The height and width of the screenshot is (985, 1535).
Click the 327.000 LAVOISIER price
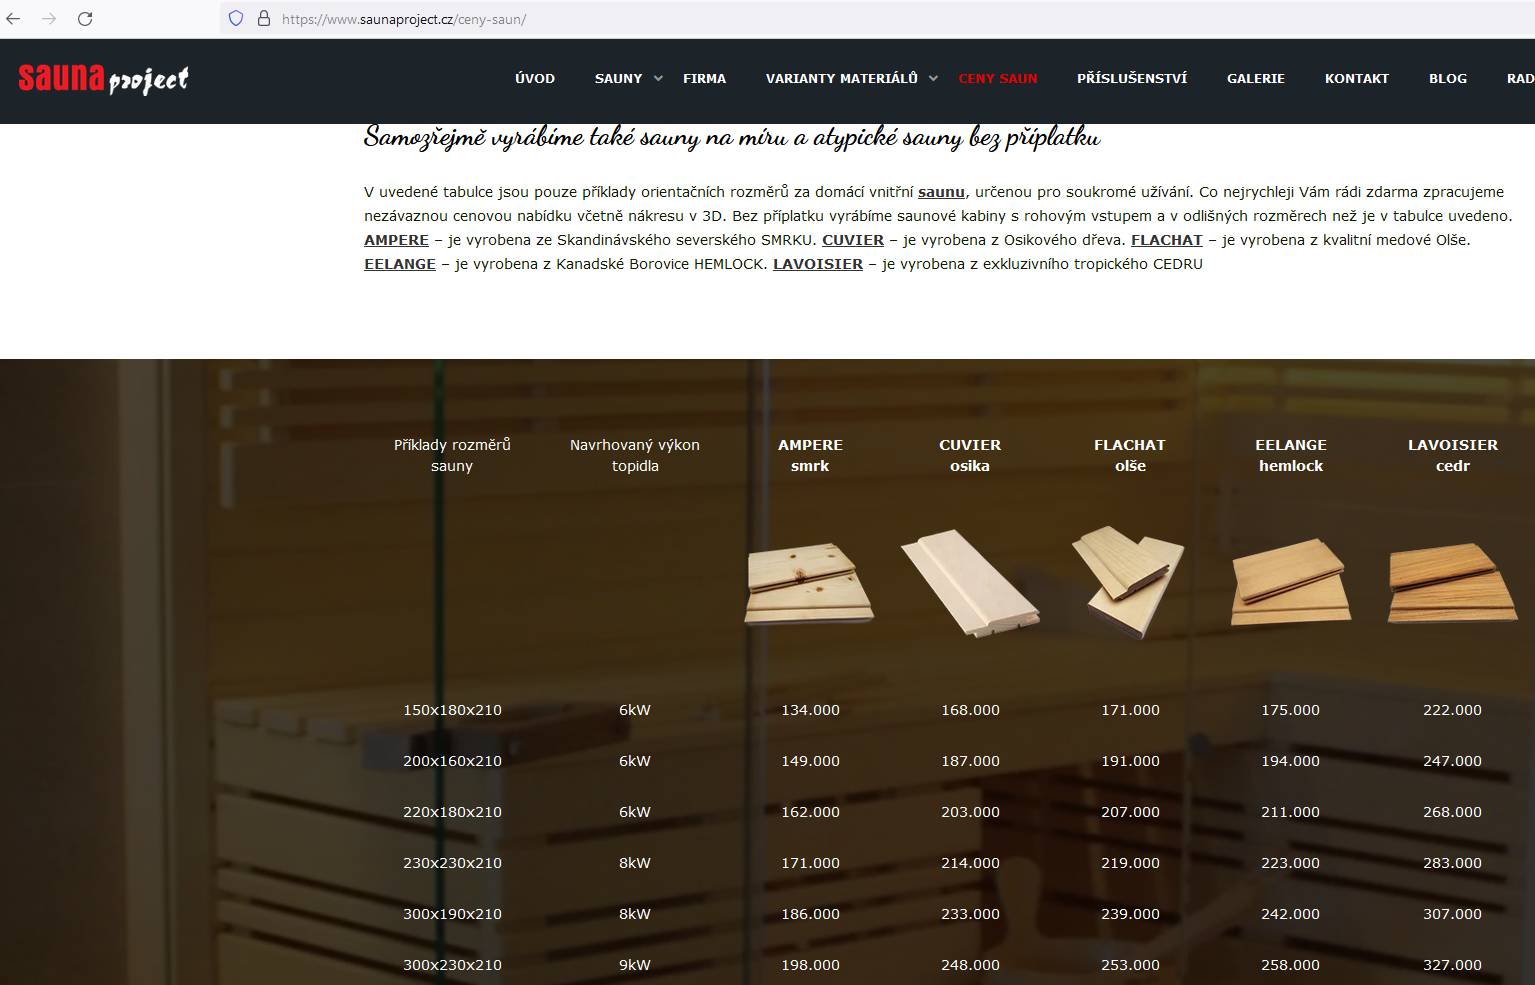coord(1452,965)
